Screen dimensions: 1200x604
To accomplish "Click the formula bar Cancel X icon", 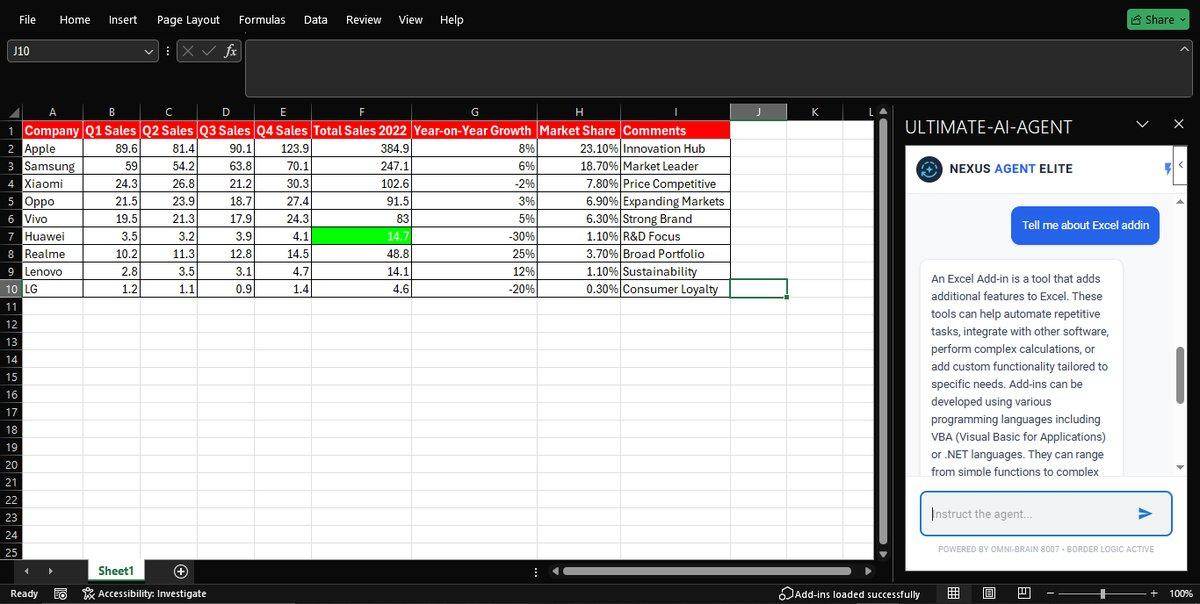I will (188, 51).
